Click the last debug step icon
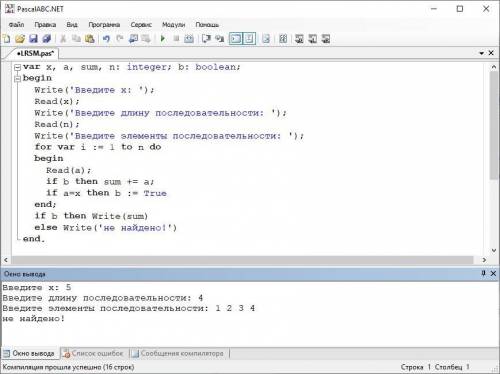 click(326, 39)
